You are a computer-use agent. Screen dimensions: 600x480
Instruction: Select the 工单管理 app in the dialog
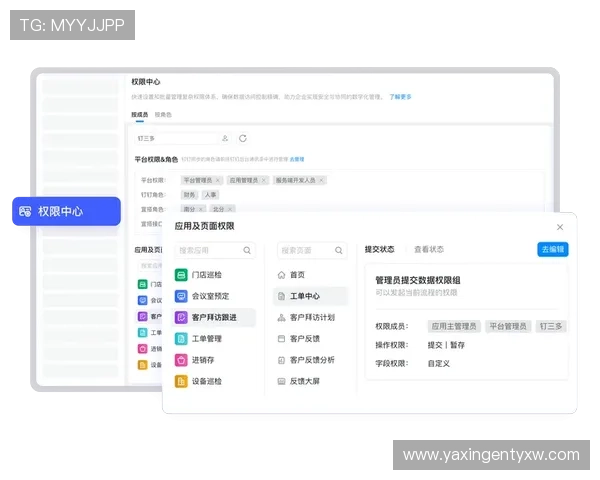pyautogui.click(x=214, y=339)
